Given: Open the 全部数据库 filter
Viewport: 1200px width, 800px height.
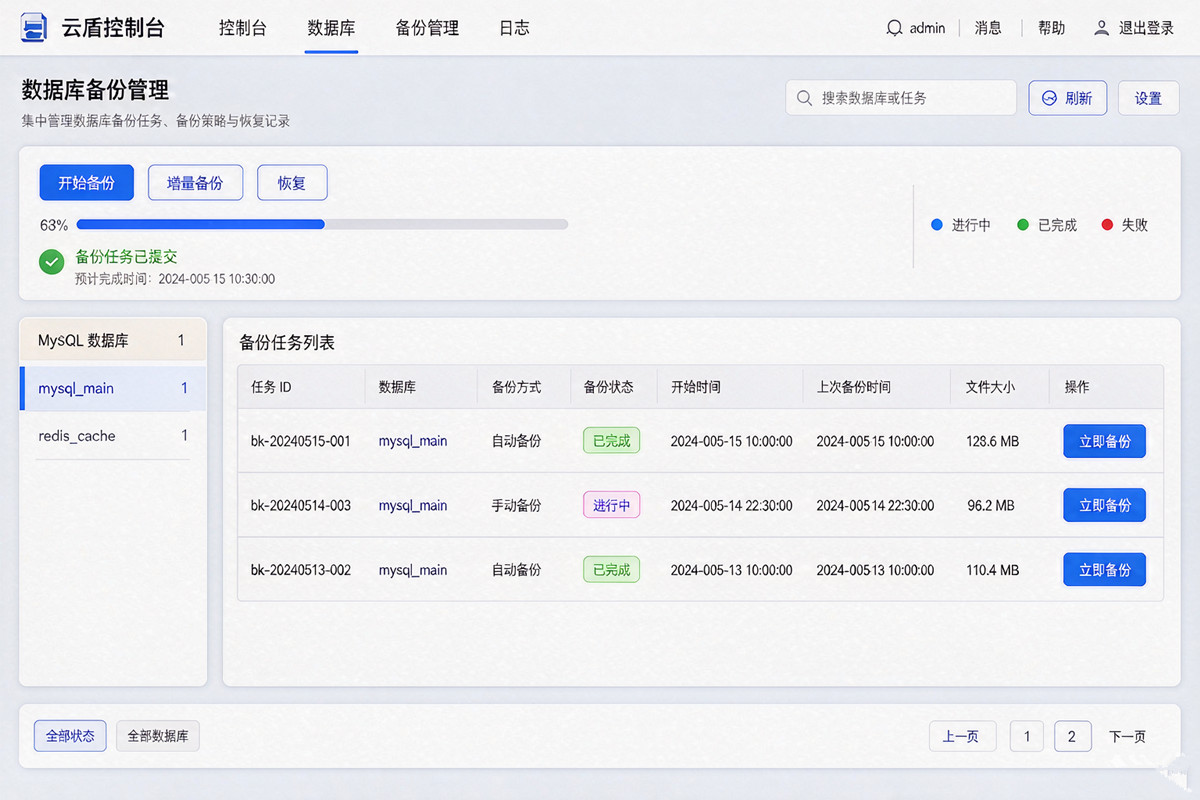Looking at the screenshot, I should (x=158, y=736).
